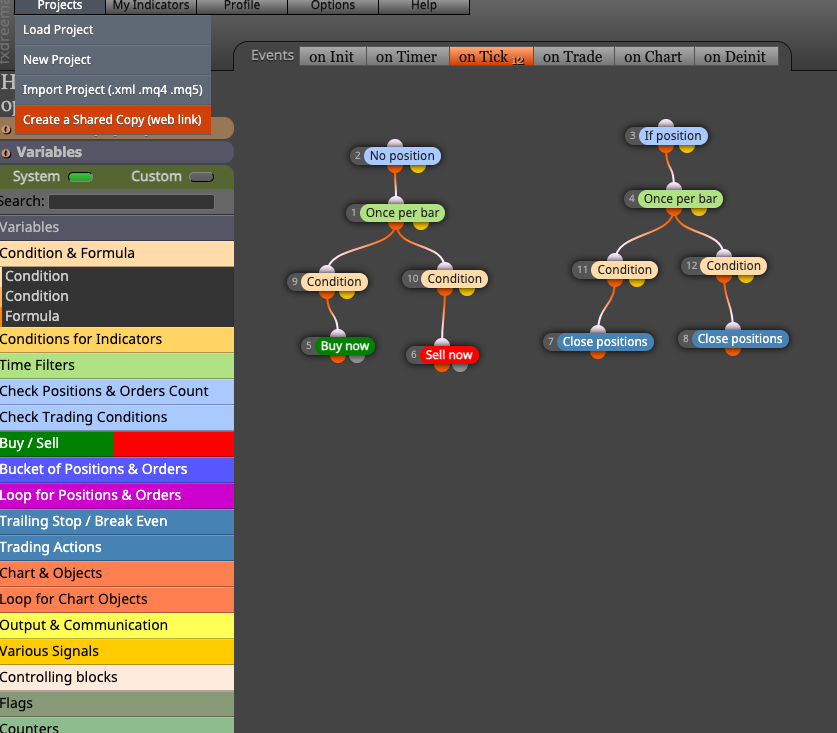Image resolution: width=837 pixels, height=733 pixels.
Task: Expand 'Controlling blocks' category
Action: tap(117, 677)
